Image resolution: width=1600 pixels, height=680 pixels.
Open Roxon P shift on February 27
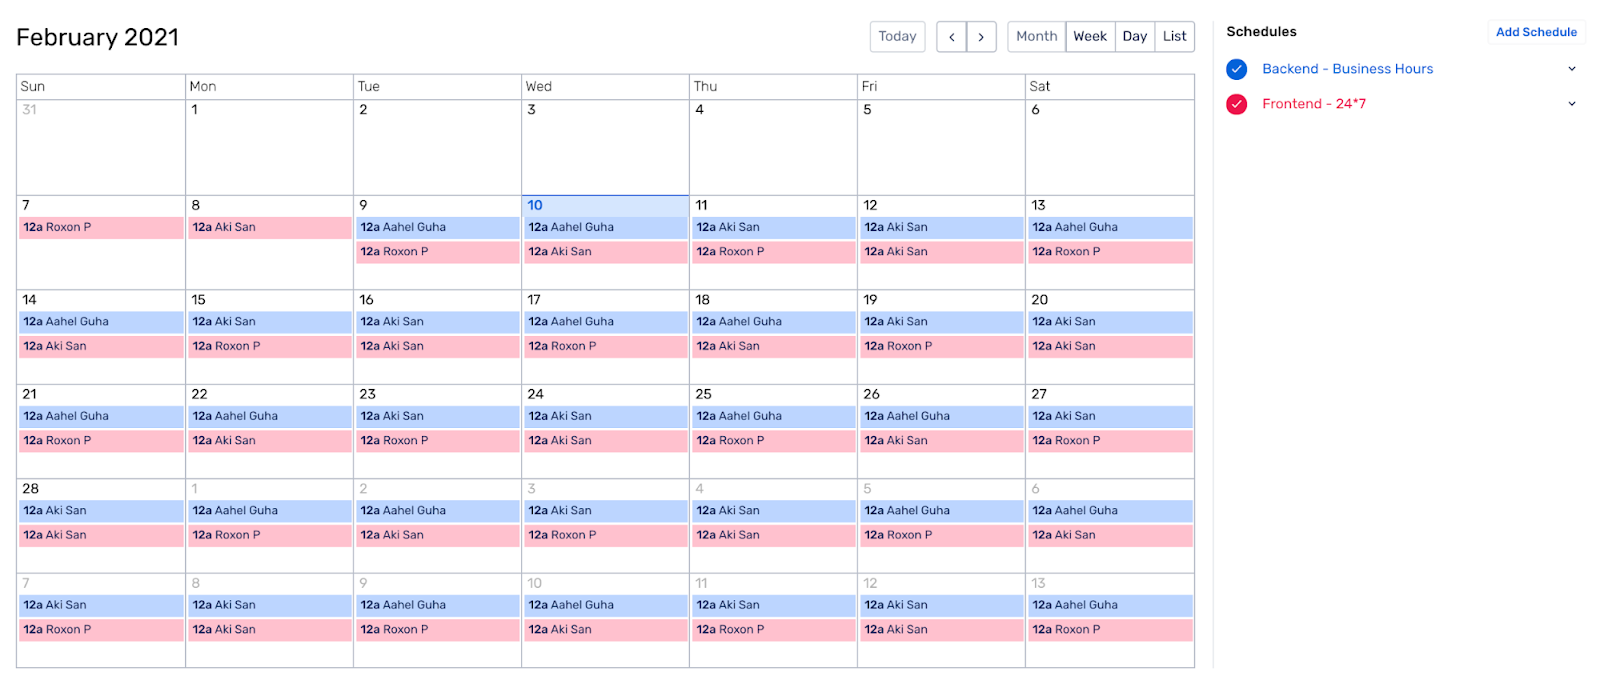1110,441
